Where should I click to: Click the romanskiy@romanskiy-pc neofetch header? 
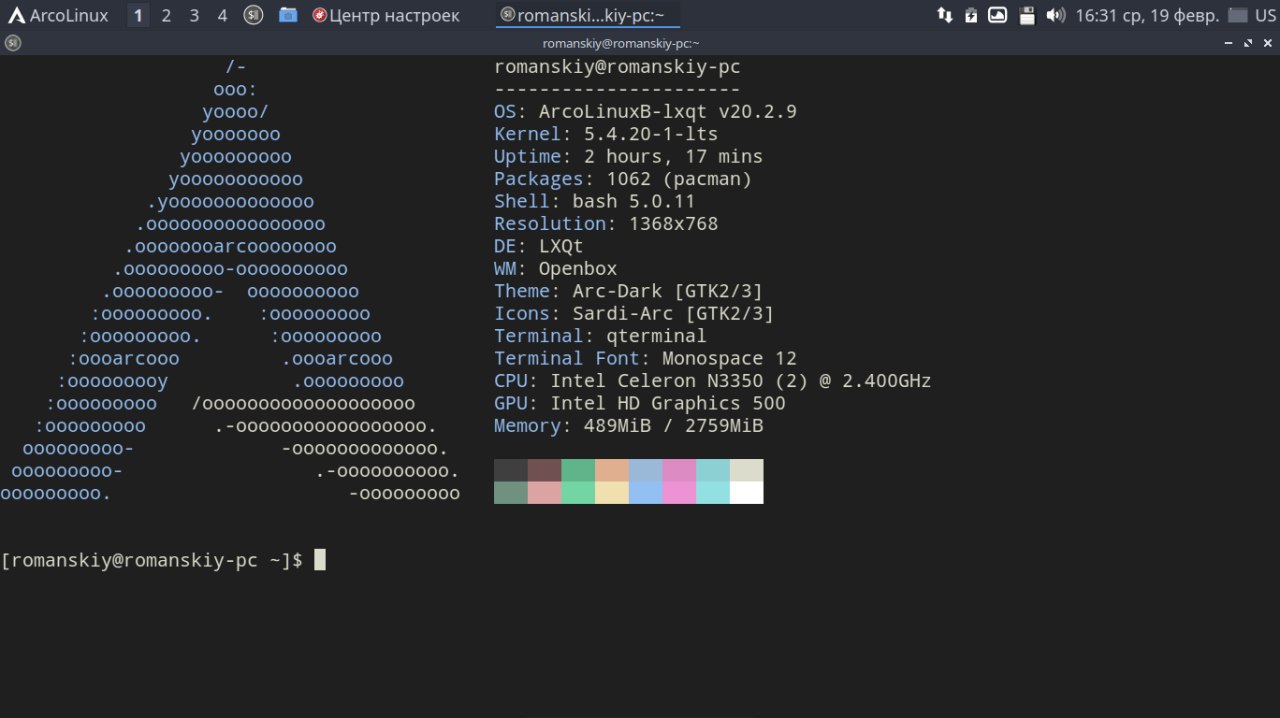(x=617, y=67)
